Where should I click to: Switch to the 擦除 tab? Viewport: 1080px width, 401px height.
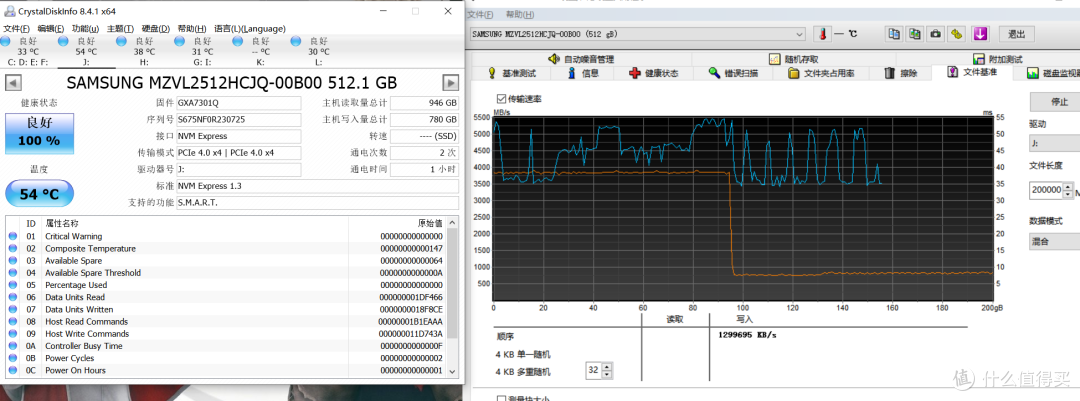(901, 73)
